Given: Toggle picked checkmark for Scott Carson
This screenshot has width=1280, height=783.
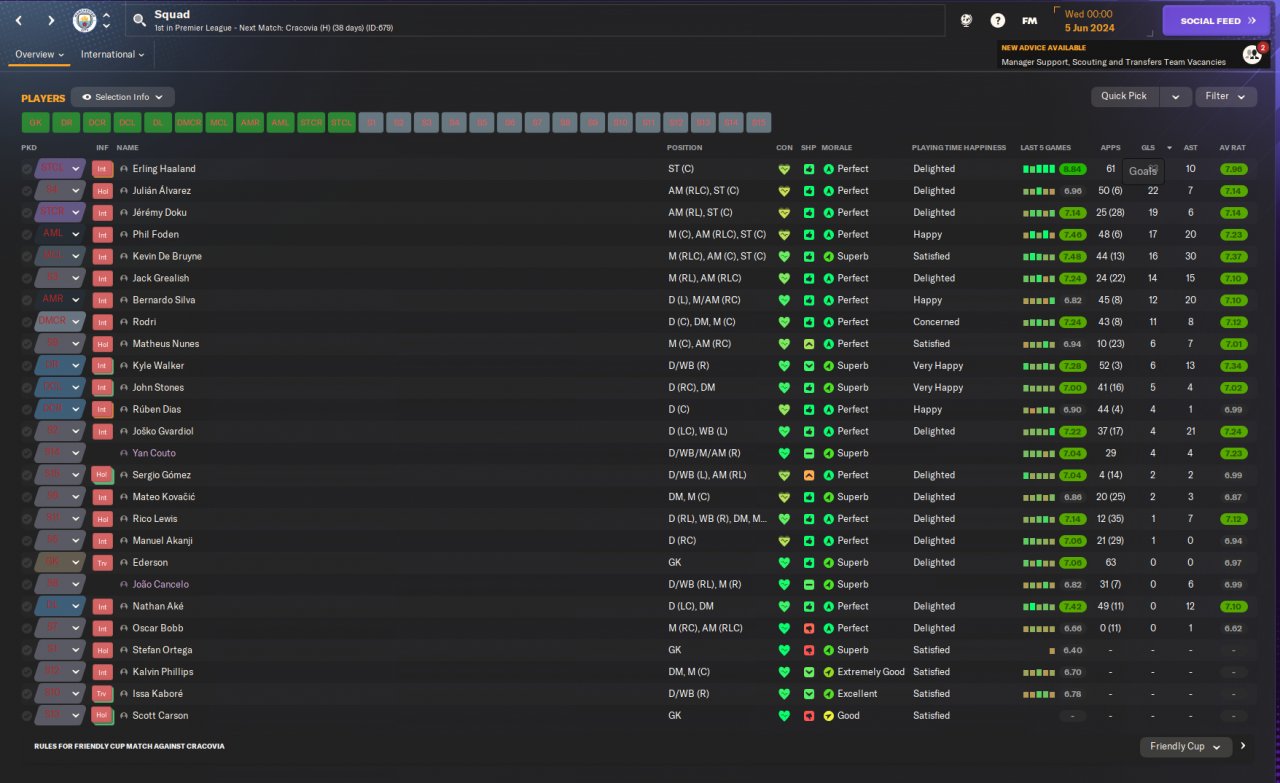Looking at the screenshot, I should coord(27,716).
